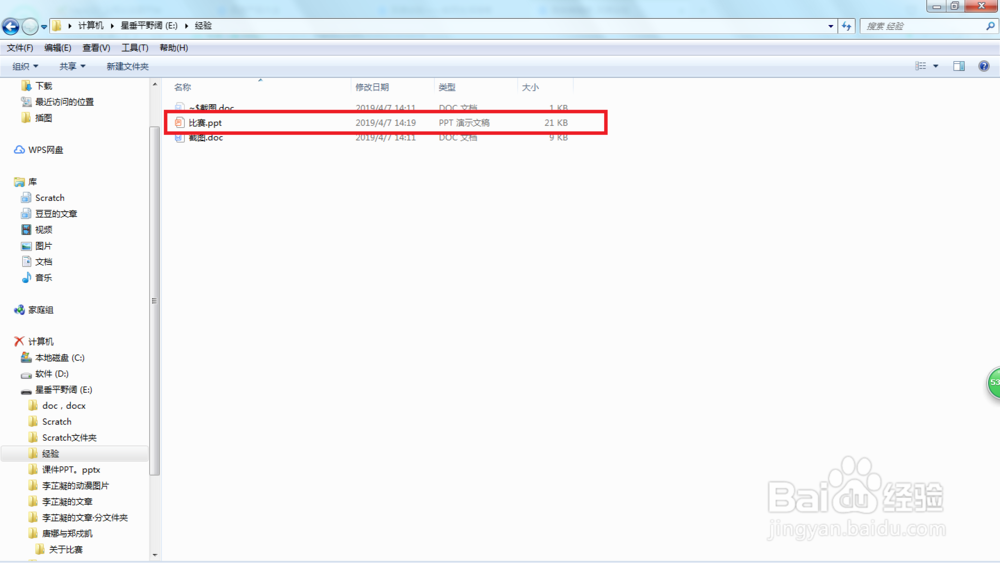This screenshot has height=563, width=1000.
Task: Click the green circular widget at right edge
Action: click(994, 383)
